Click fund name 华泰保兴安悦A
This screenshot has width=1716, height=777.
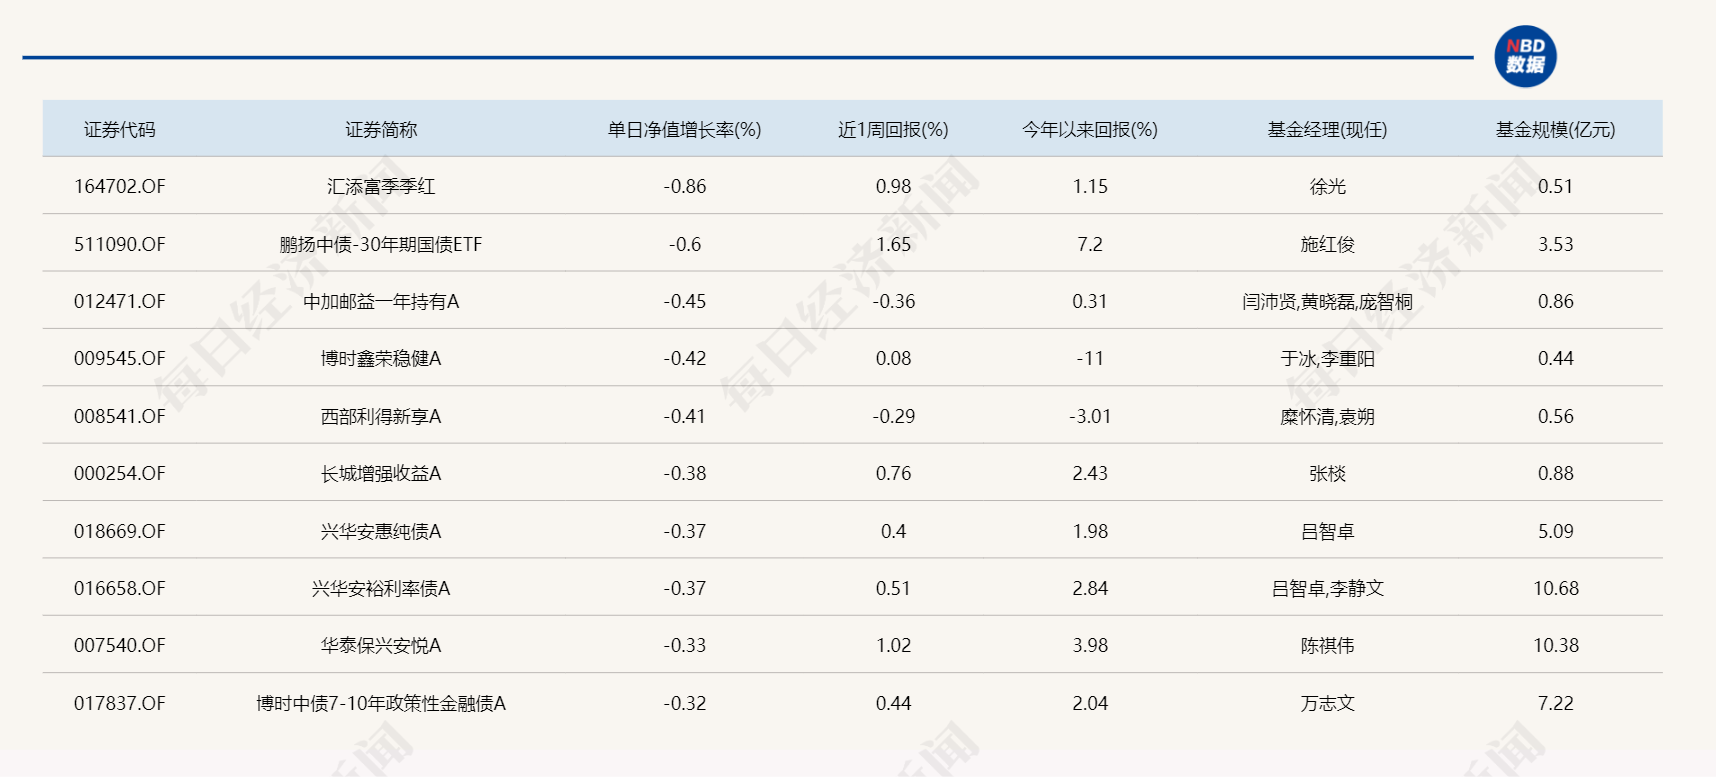(381, 645)
